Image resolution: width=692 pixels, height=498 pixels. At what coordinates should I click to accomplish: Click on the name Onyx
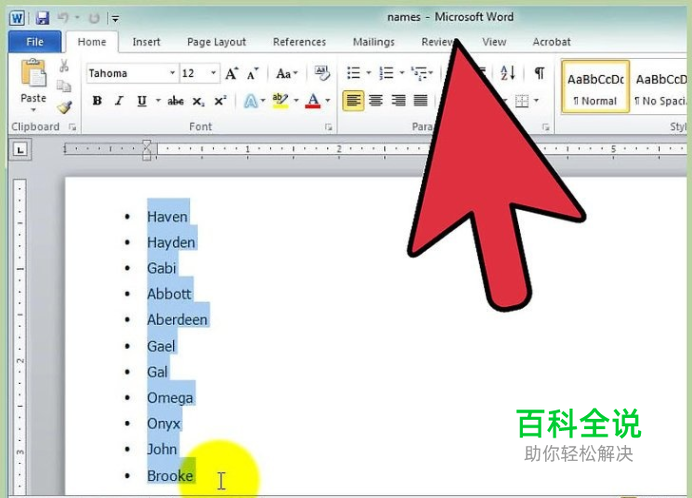(x=164, y=423)
